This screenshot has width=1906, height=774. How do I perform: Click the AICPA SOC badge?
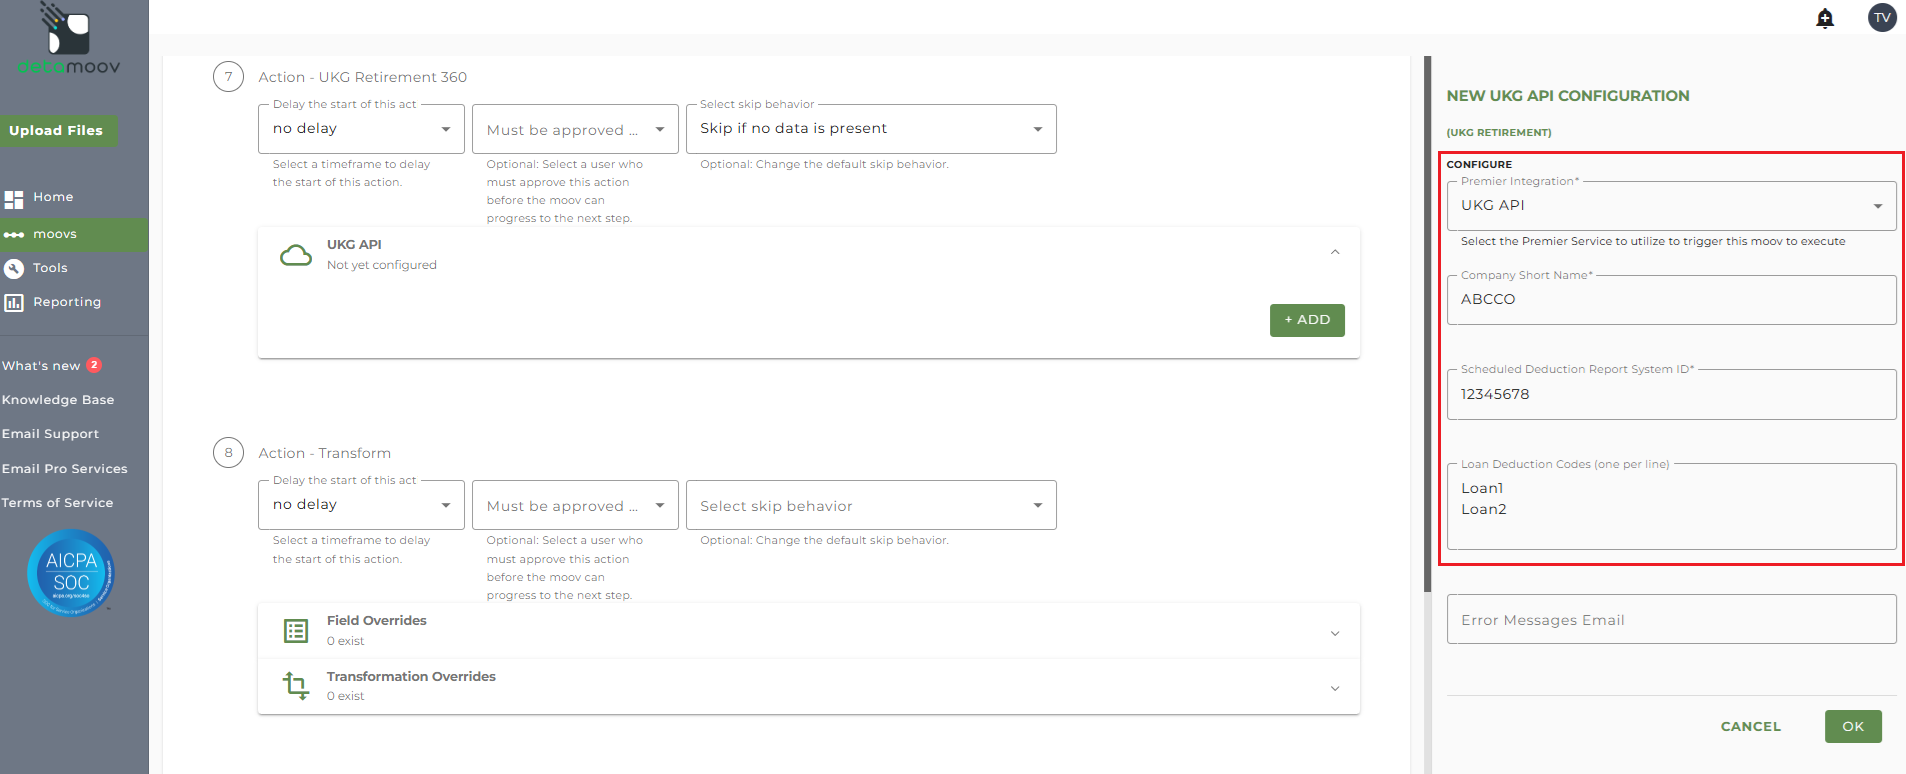coord(71,573)
